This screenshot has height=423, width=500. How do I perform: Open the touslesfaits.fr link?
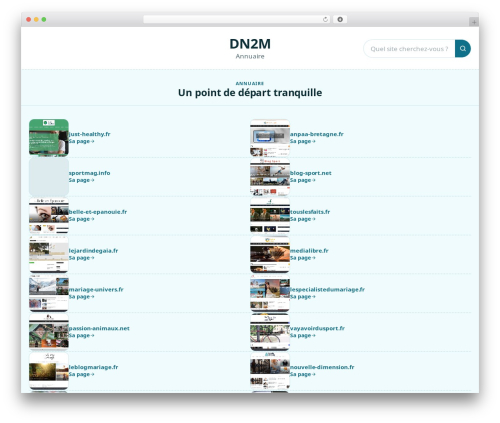pyautogui.click(x=310, y=212)
